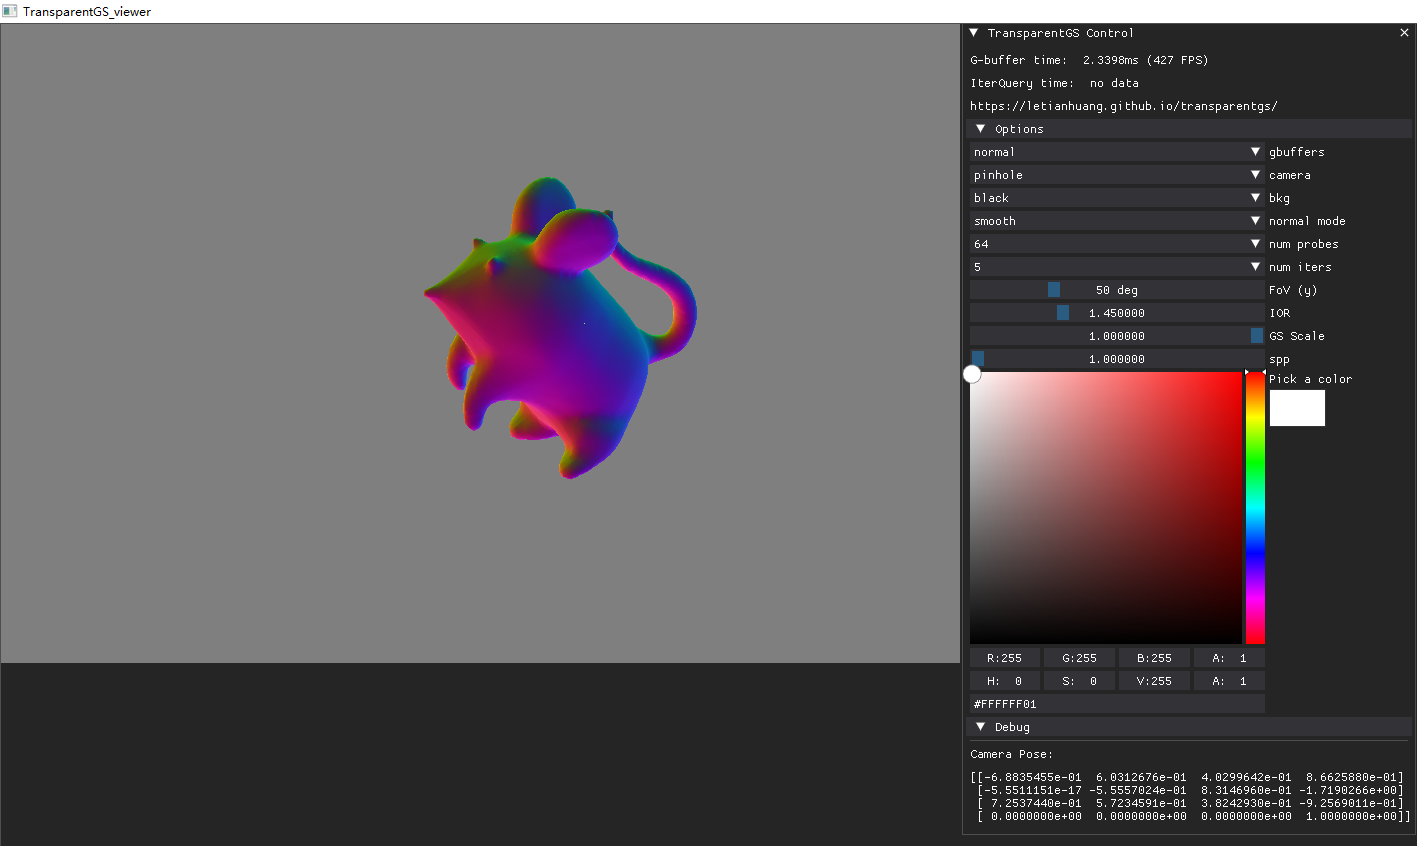Click the camera pose matrix values
Viewport: 1417px width, 846px height.
point(1190,797)
